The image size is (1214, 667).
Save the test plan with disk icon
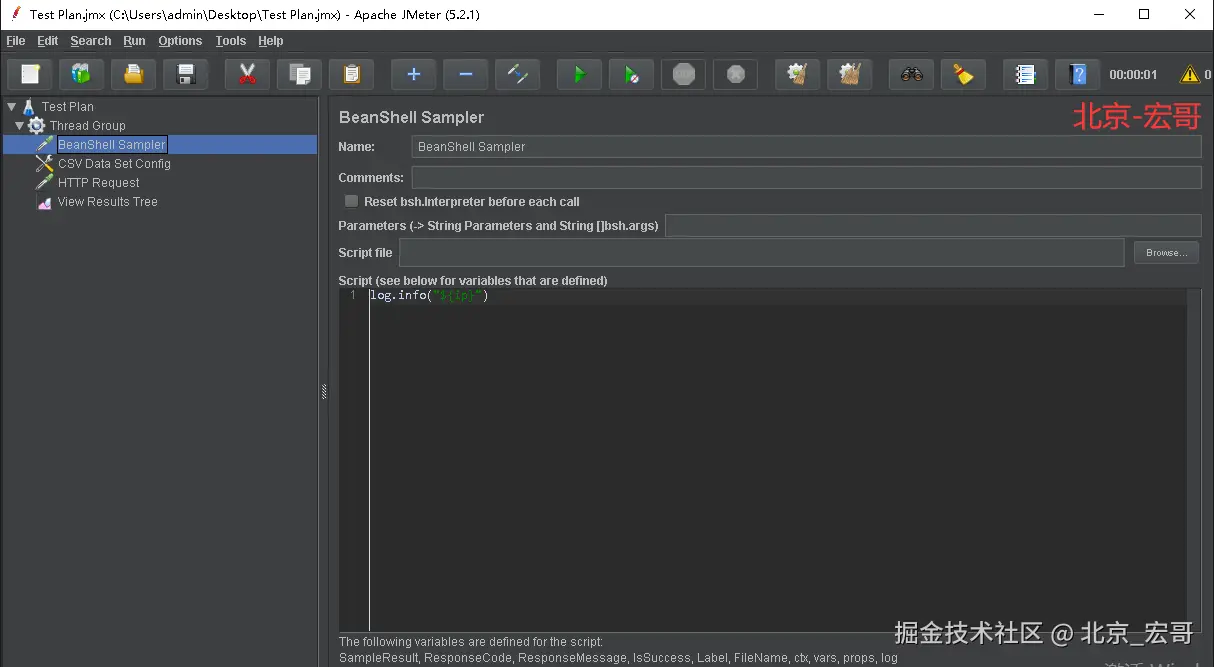pyautogui.click(x=186, y=74)
